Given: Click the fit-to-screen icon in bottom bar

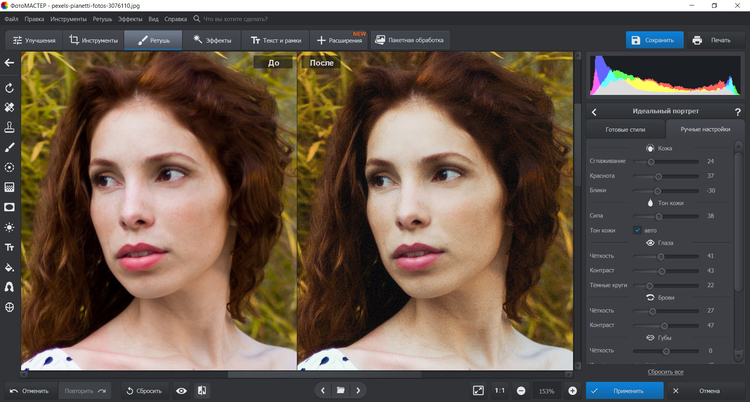Looking at the screenshot, I should point(477,390).
